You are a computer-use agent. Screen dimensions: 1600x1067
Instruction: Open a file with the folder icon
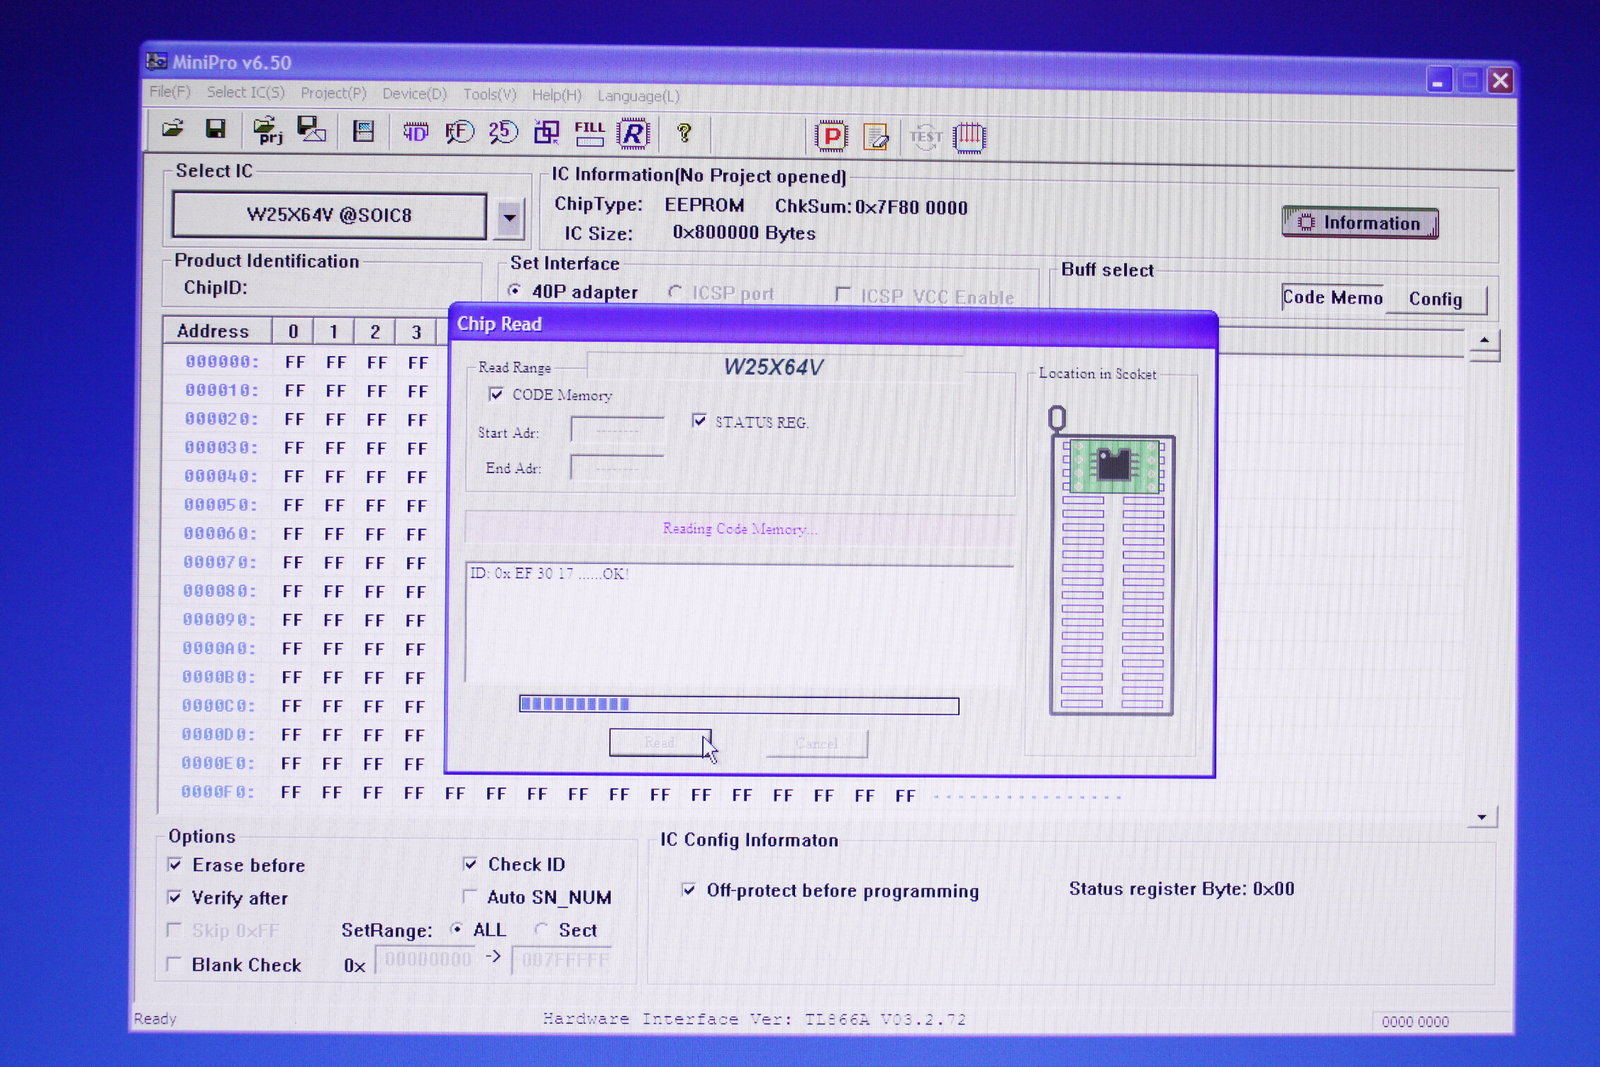173,128
